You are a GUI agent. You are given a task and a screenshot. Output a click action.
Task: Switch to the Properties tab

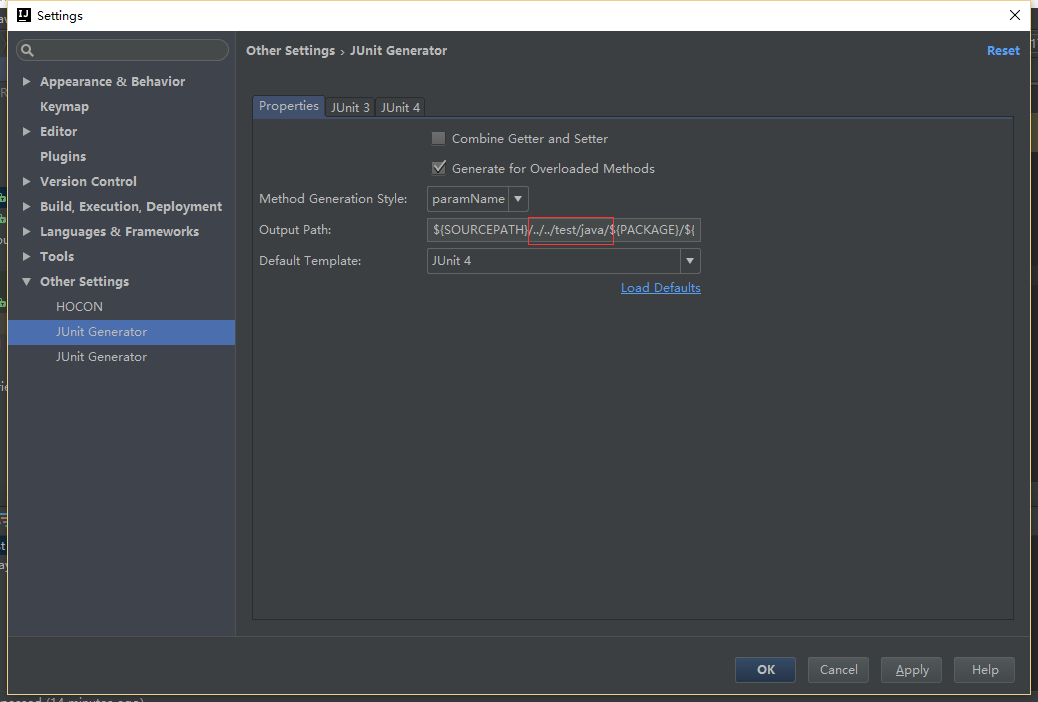click(x=289, y=106)
